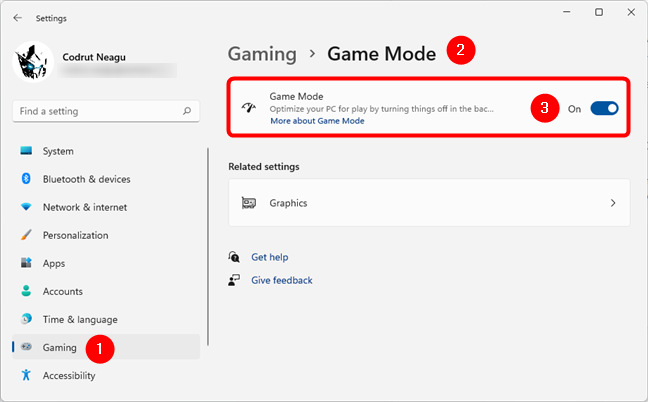Open More about Game Mode link
The image size is (648, 402).
click(x=316, y=121)
